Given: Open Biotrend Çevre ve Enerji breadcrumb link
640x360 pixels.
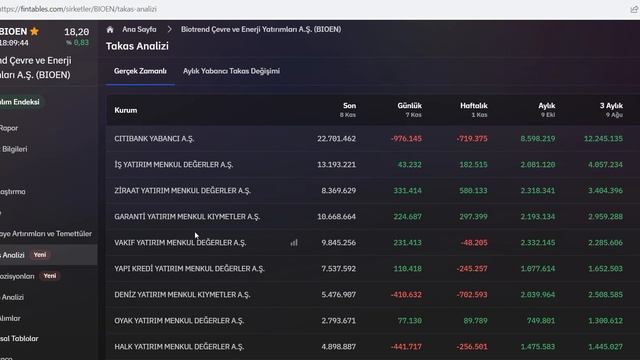Looking at the screenshot, I should [x=261, y=29].
